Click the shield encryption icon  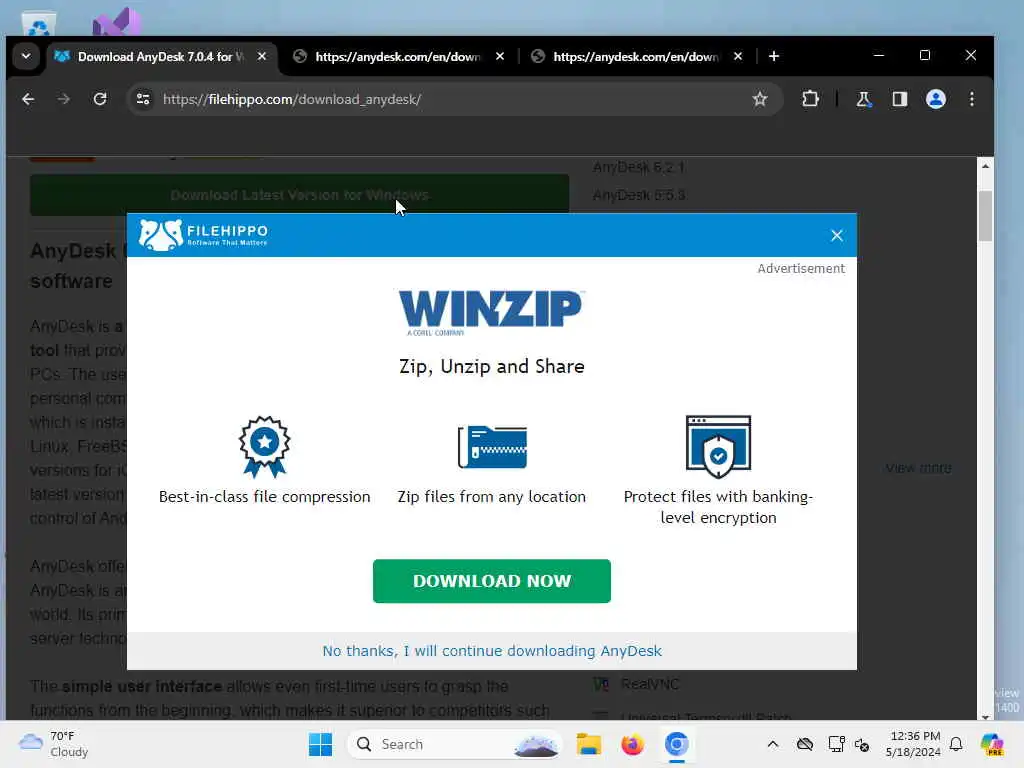coord(718,447)
